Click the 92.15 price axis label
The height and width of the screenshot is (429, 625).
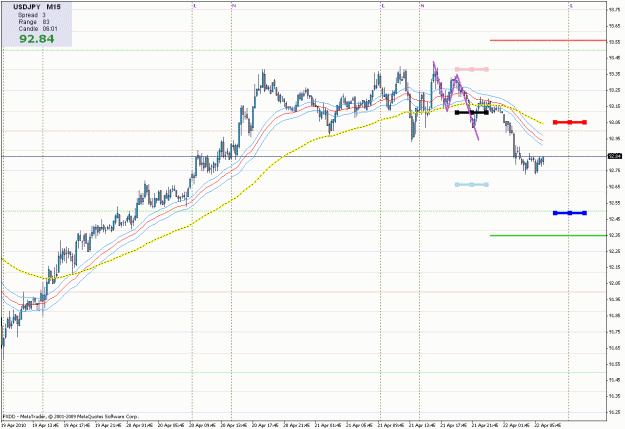[614, 267]
